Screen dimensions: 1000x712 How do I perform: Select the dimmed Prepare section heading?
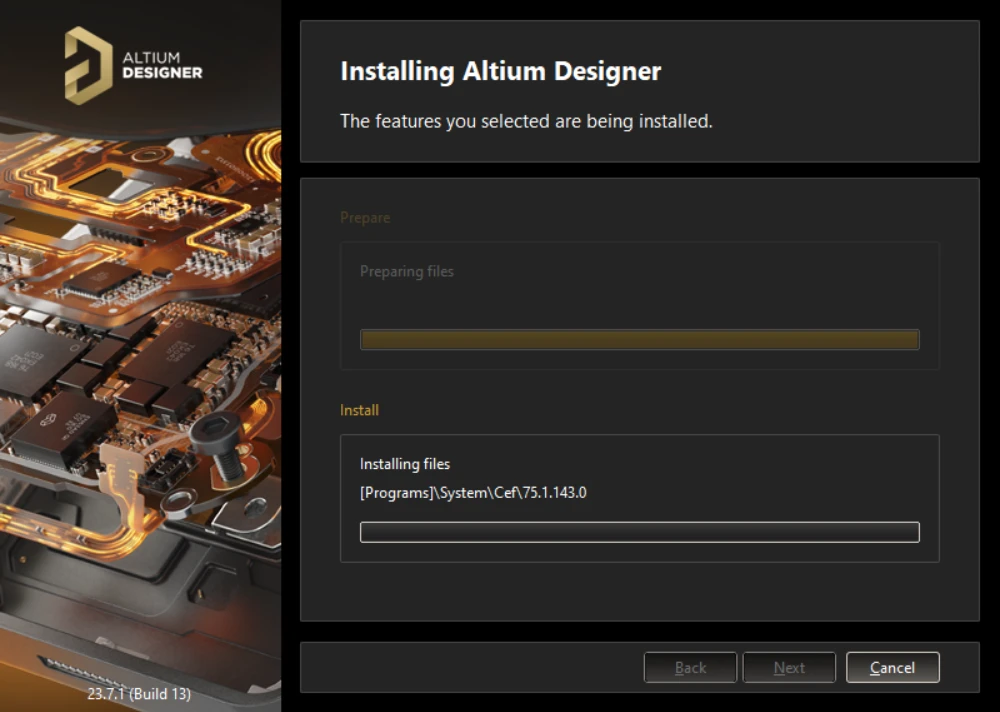click(x=365, y=217)
